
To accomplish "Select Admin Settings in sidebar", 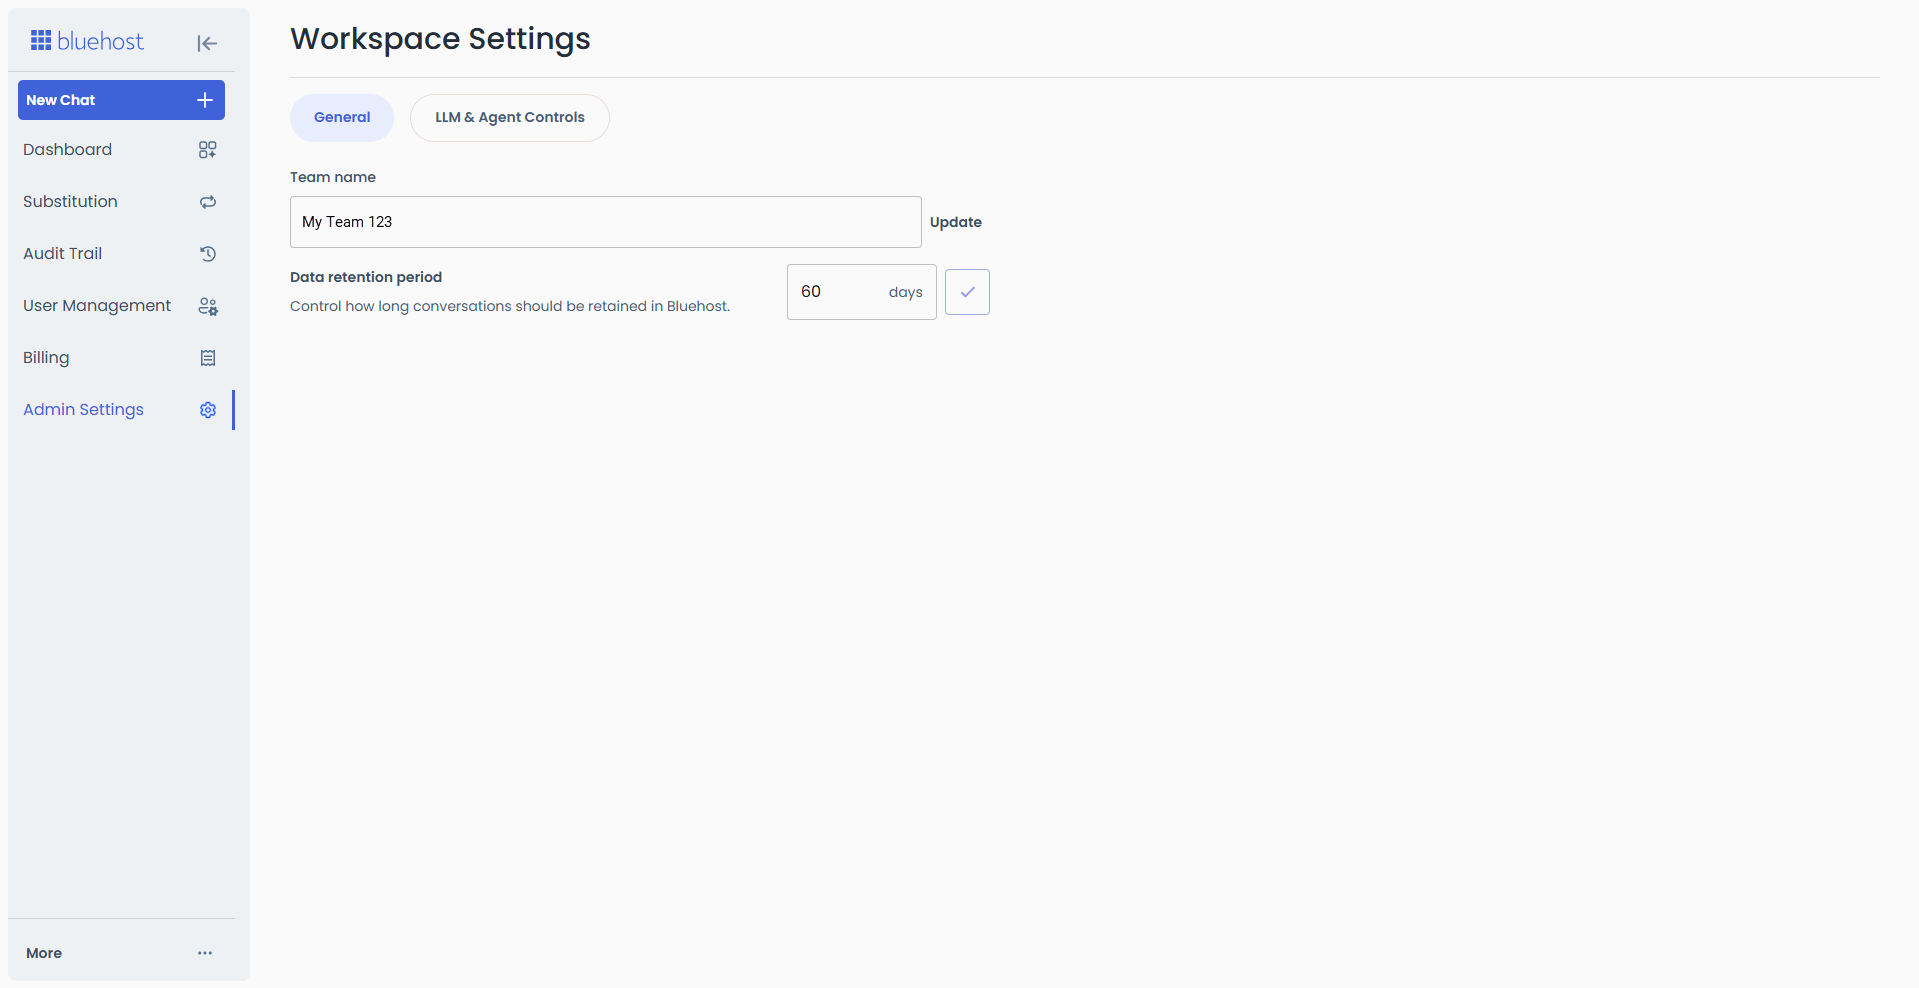I will click(121, 410).
